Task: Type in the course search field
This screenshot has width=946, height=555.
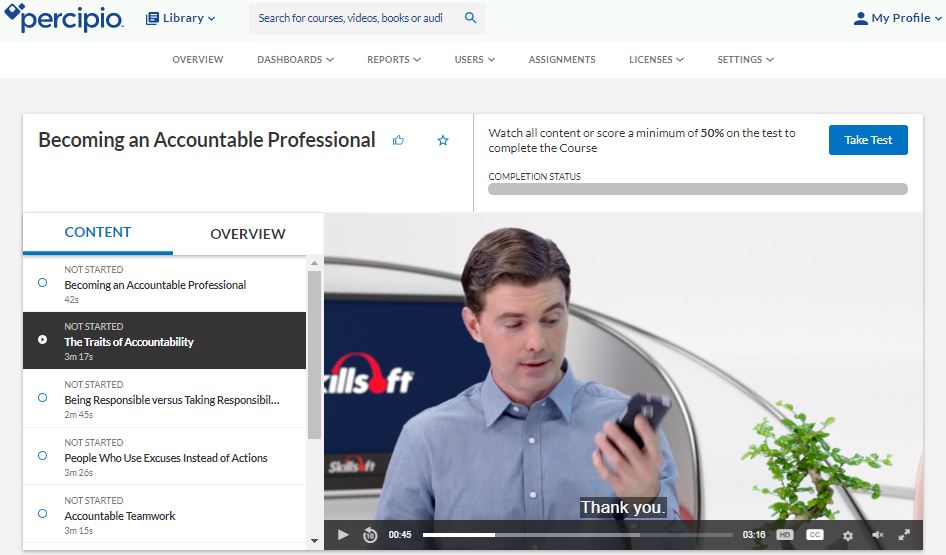Action: tap(352, 18)
